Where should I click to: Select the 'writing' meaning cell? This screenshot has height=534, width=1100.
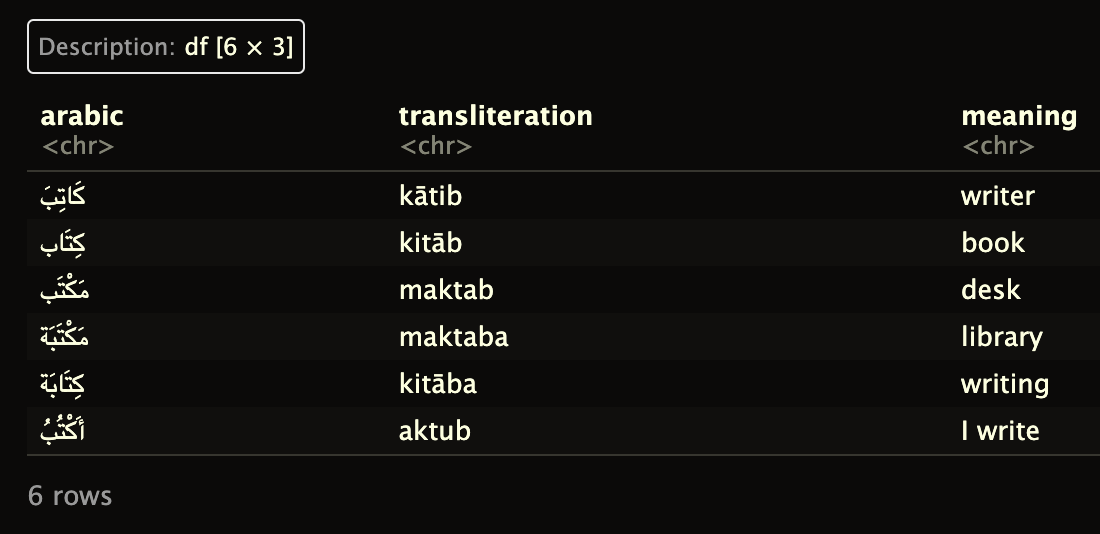tap(1005, 384)
